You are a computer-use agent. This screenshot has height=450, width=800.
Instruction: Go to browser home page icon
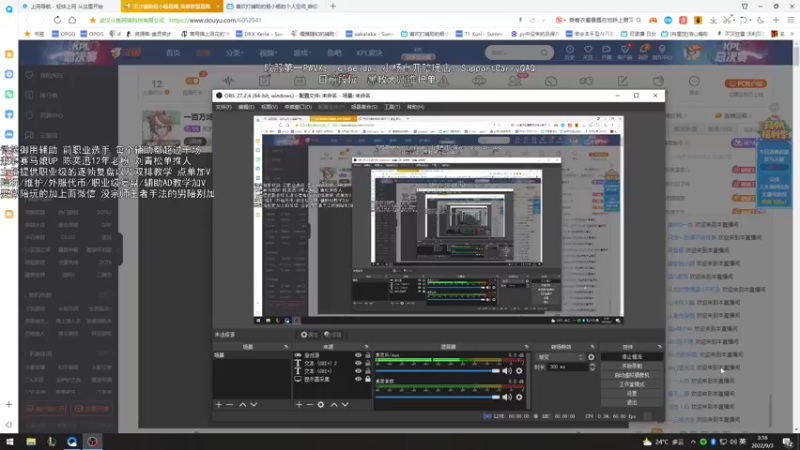coord(72,20)
